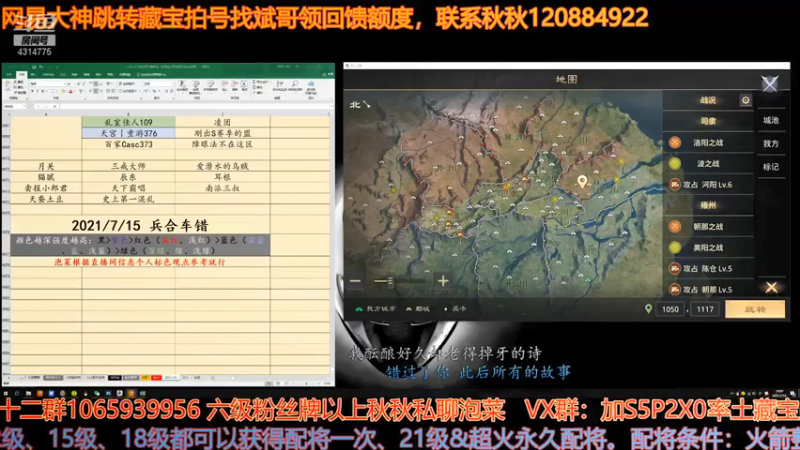
Task: Open File Explorer from taskbar
Action: [x=29, y=393]
